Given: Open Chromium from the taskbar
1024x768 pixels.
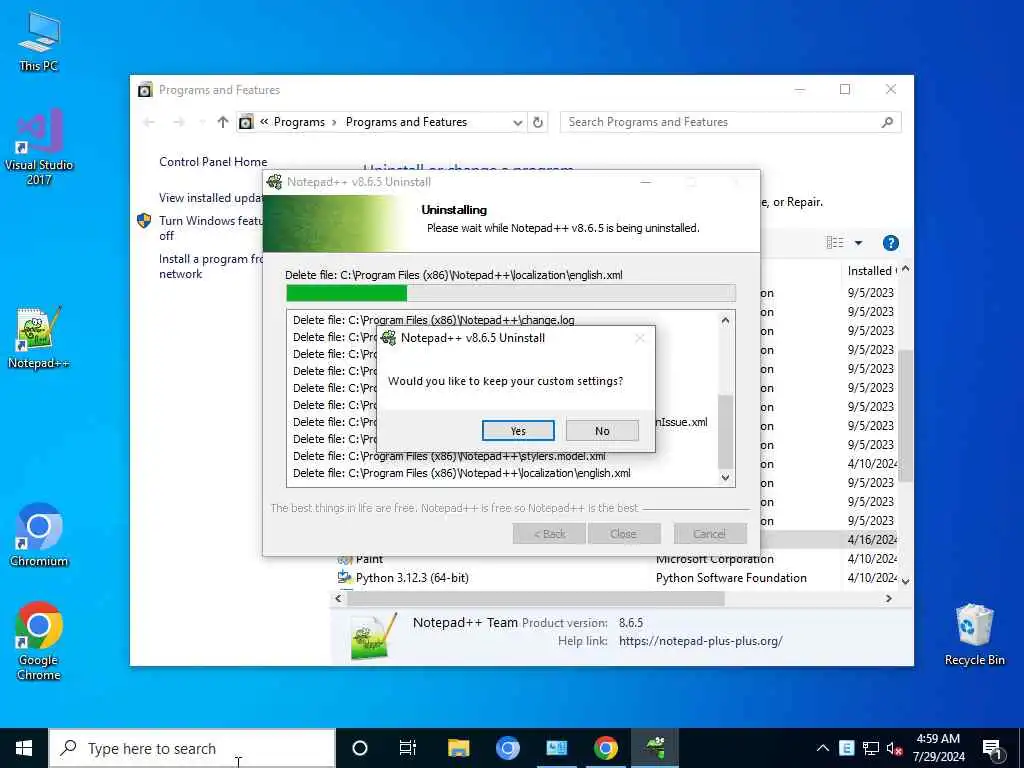Looking at the screenshot, I should [507, 748].
